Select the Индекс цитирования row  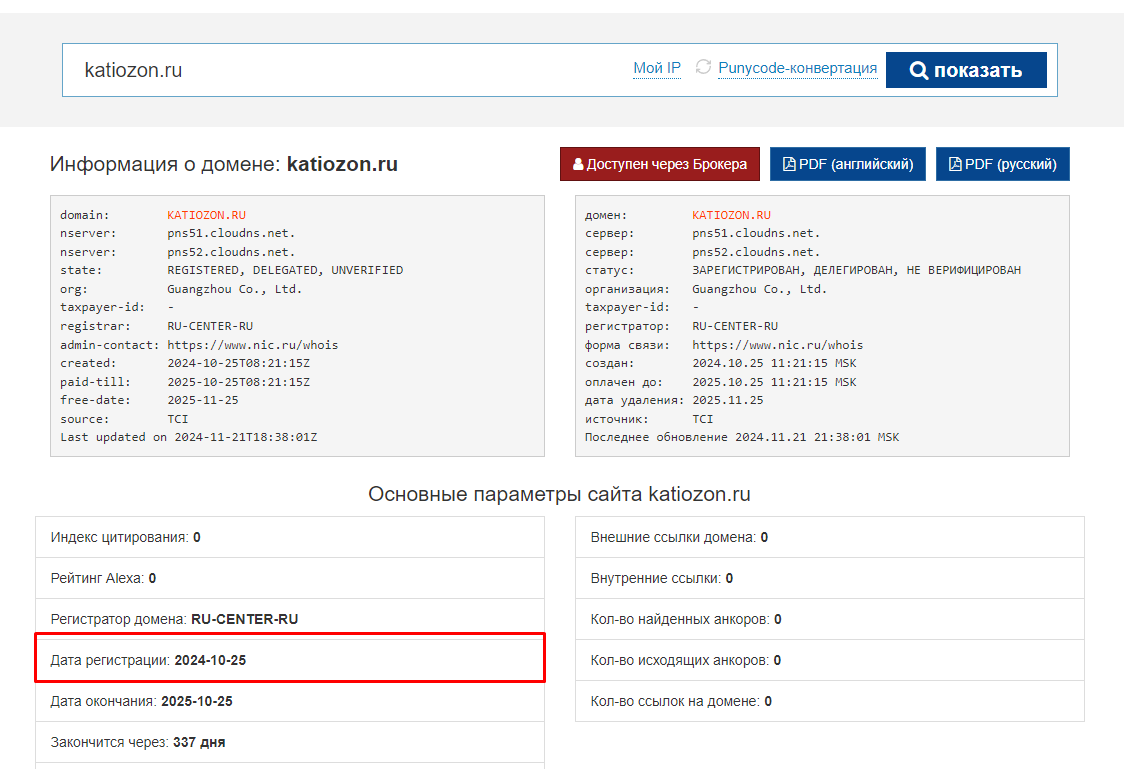pos(290,537)
